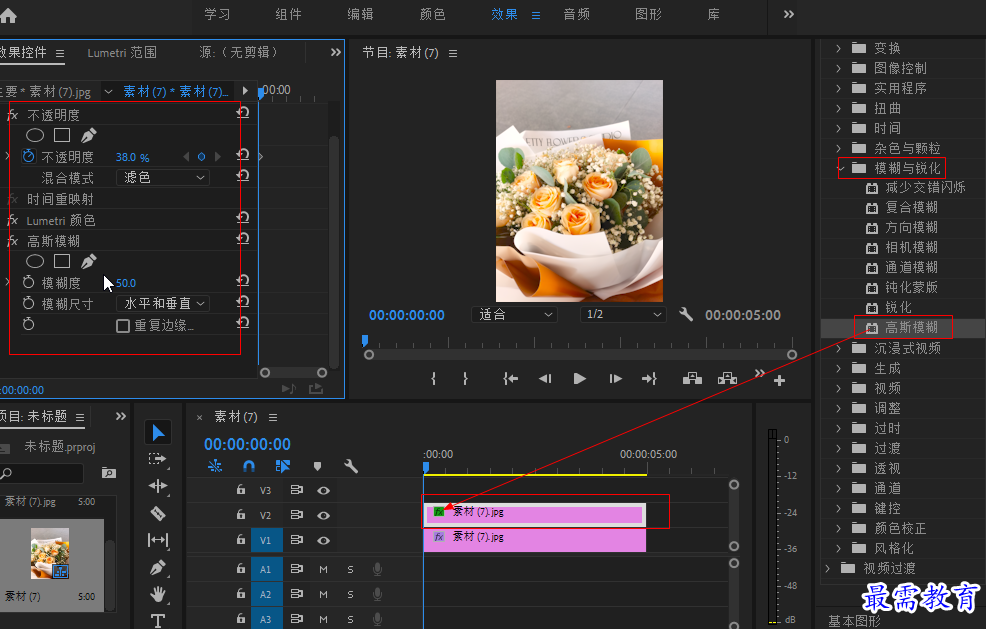The height and width of the screenshot is (629, 986).
Task: Open button editor plus icon
Action: [x=779, y=381]
